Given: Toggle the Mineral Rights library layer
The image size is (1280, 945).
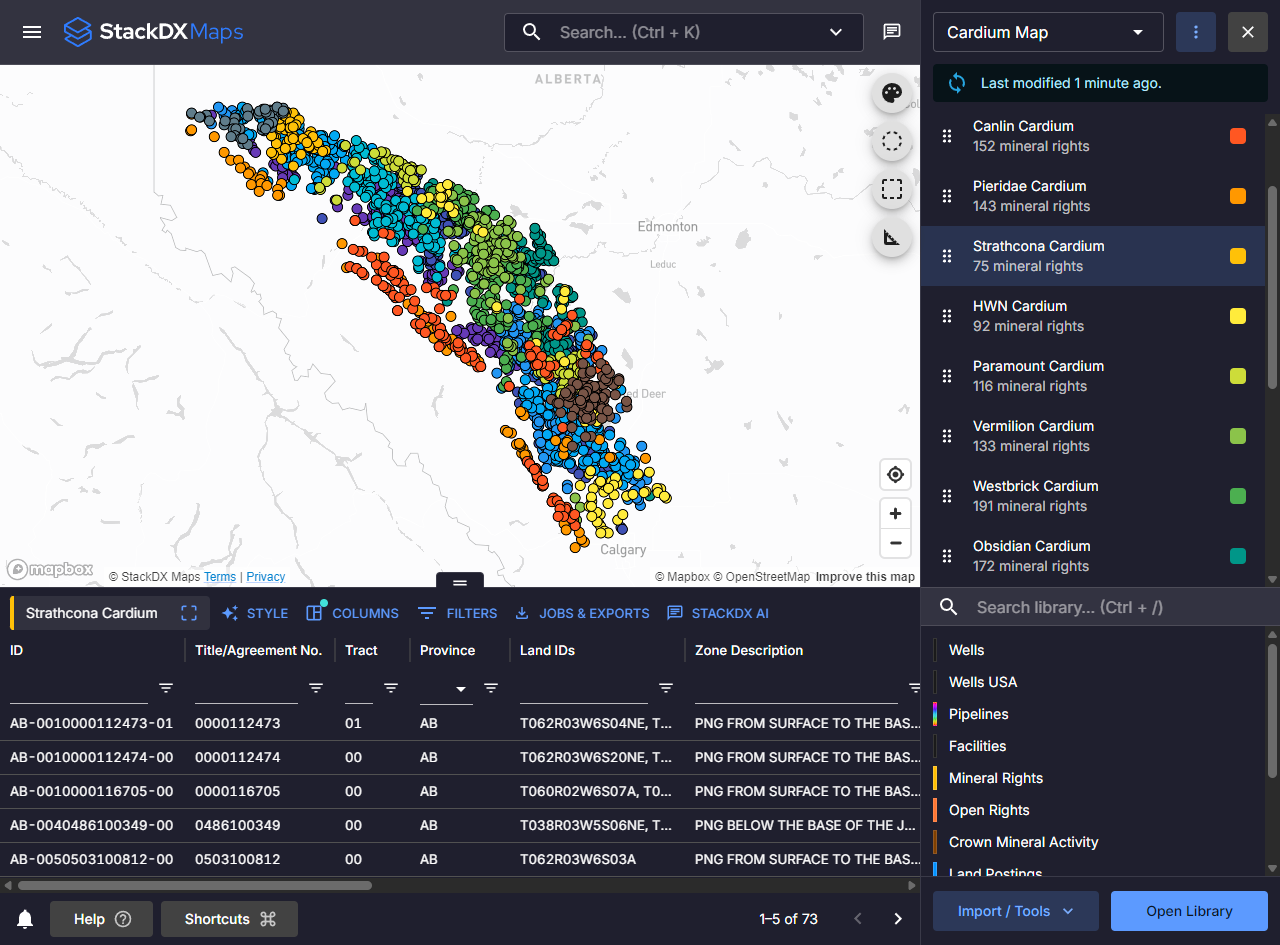Looking at the screenshot, I should click(x=995, y=778).
